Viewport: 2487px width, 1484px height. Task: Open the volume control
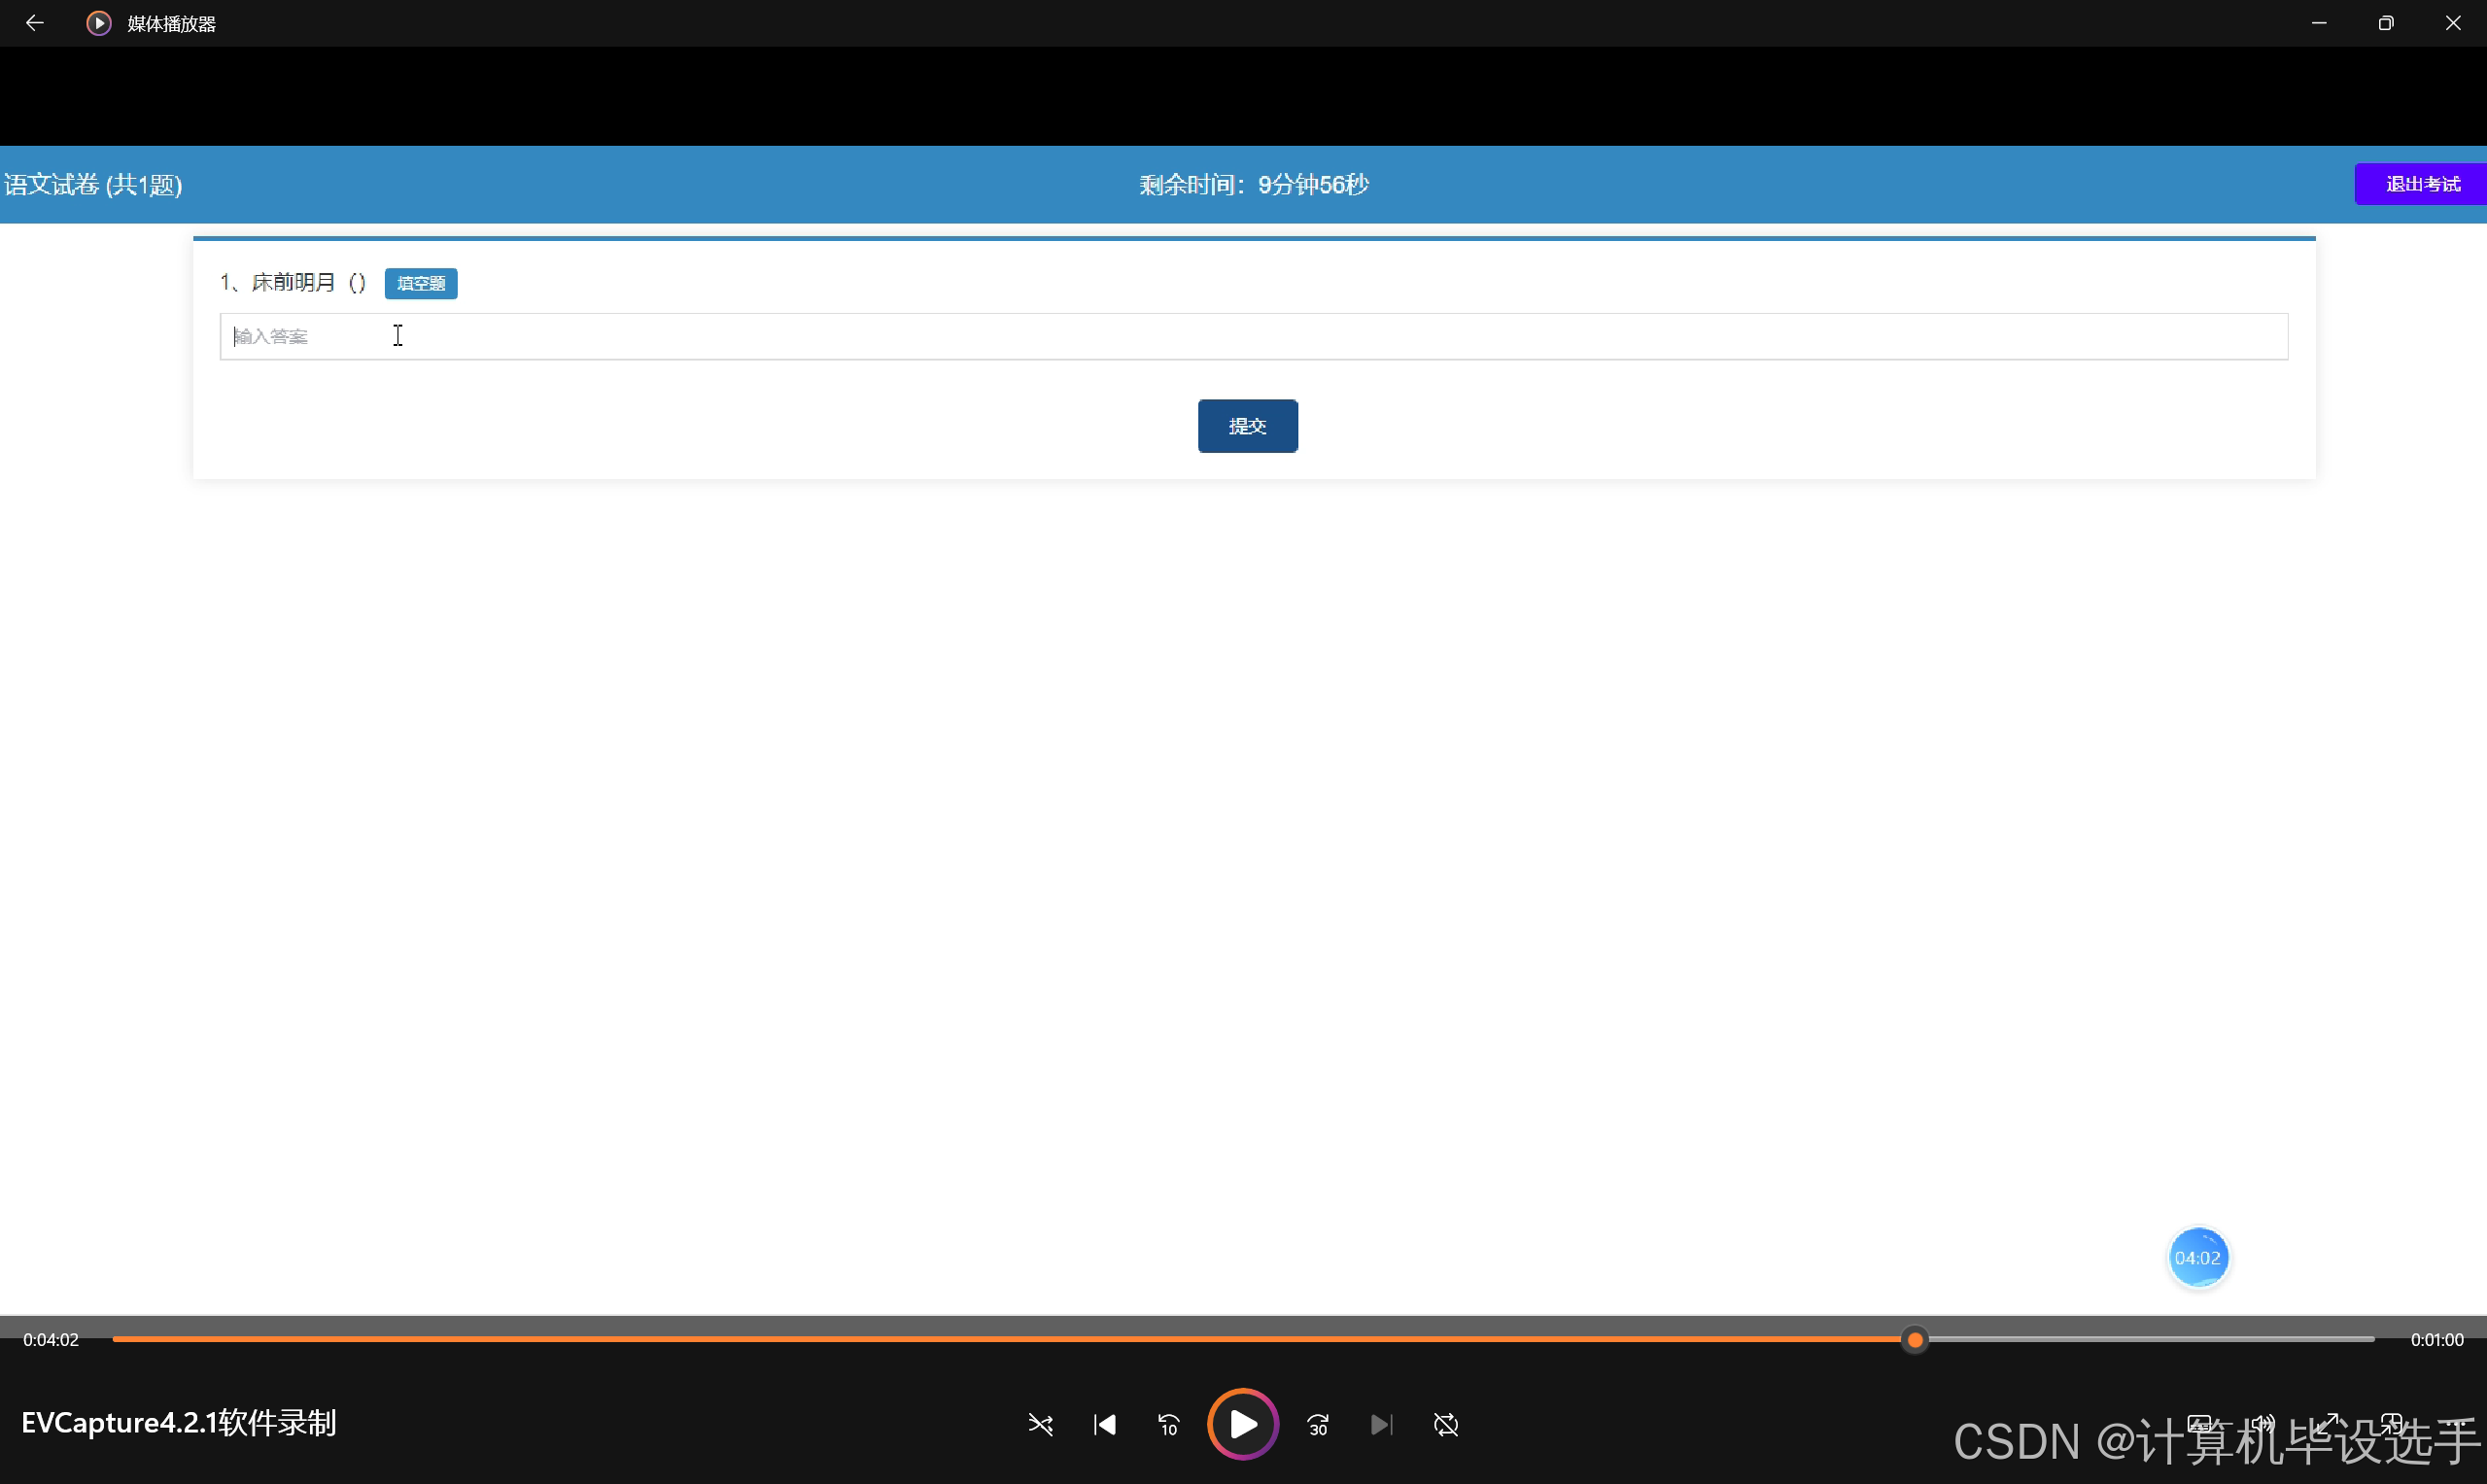point(2264,1423)
